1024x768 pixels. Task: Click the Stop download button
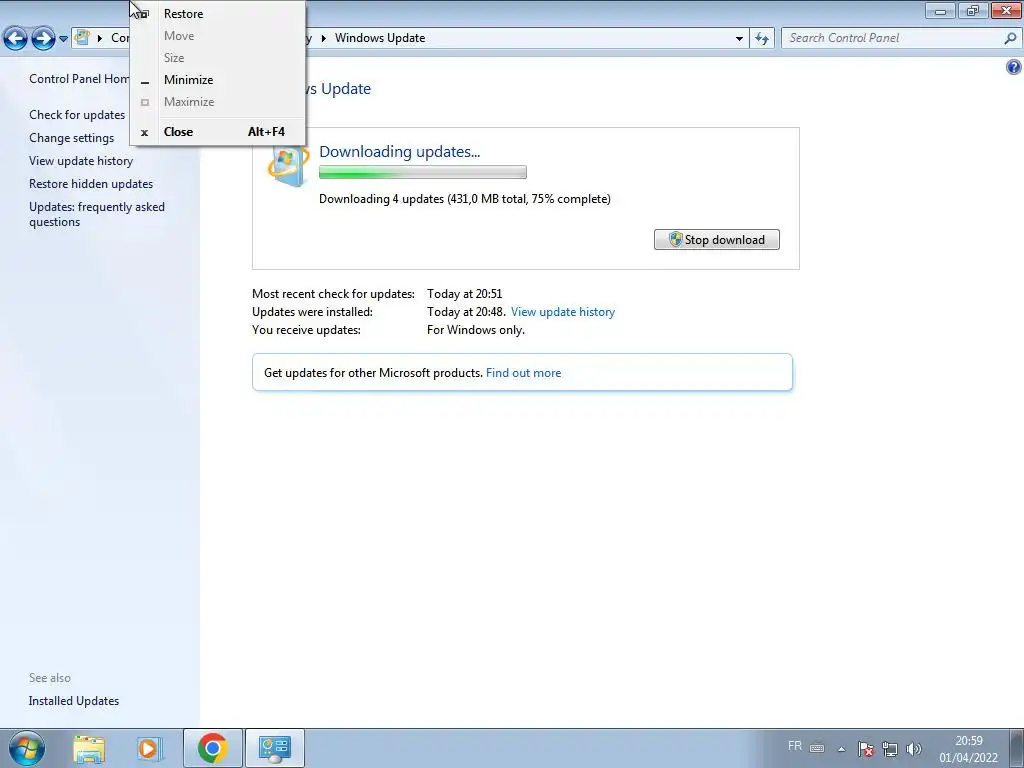(x=716, y=240)
